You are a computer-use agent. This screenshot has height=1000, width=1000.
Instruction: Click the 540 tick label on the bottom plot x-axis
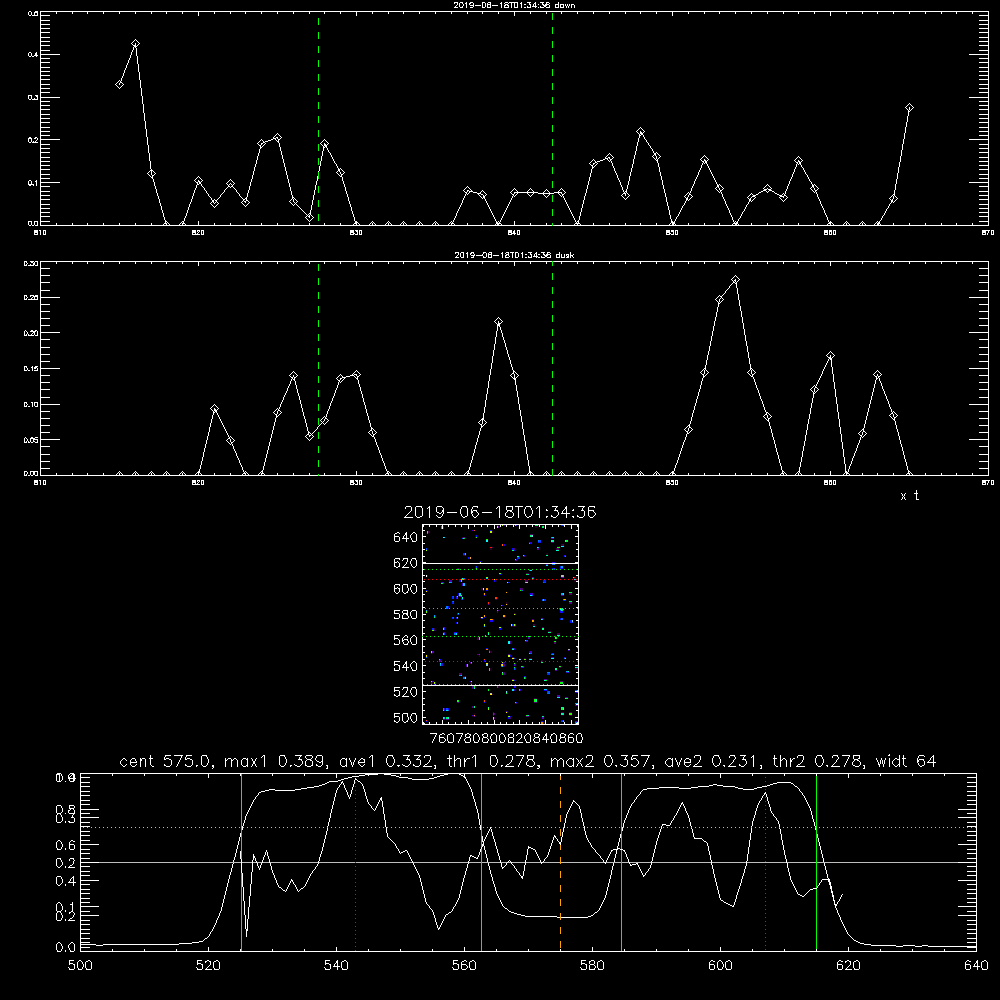(336, 966)
